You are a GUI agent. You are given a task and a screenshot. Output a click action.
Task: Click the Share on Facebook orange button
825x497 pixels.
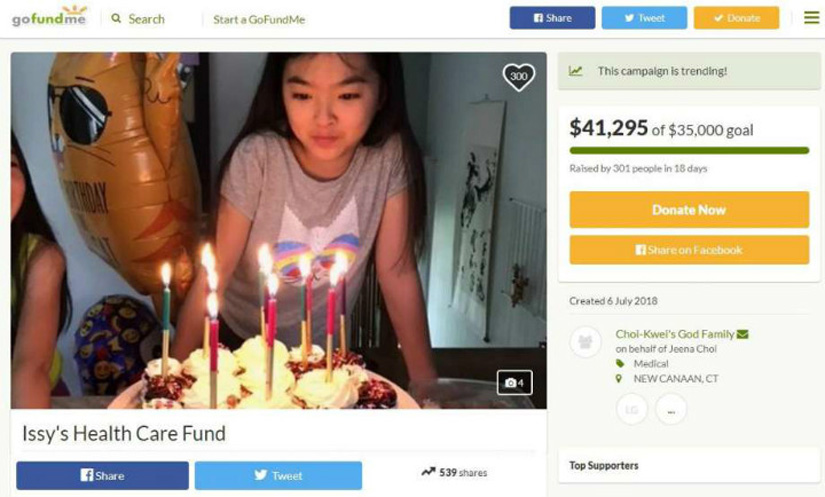(689, 250)
